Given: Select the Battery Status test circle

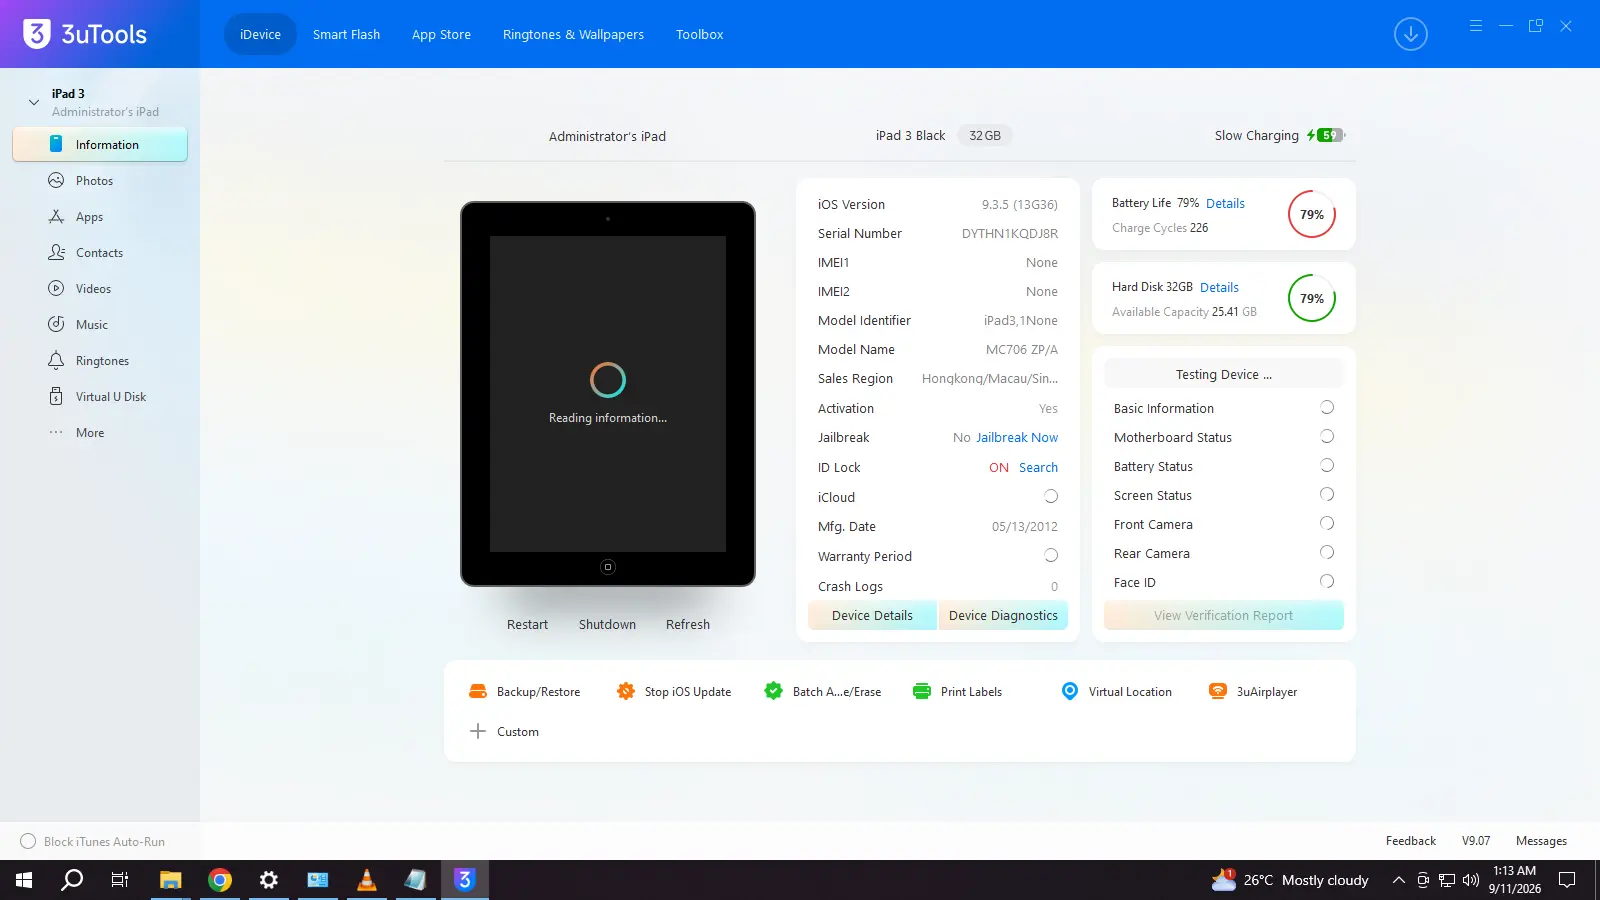Looking at the screenshot, I should pyautogui.click(x=1327, y=465).
